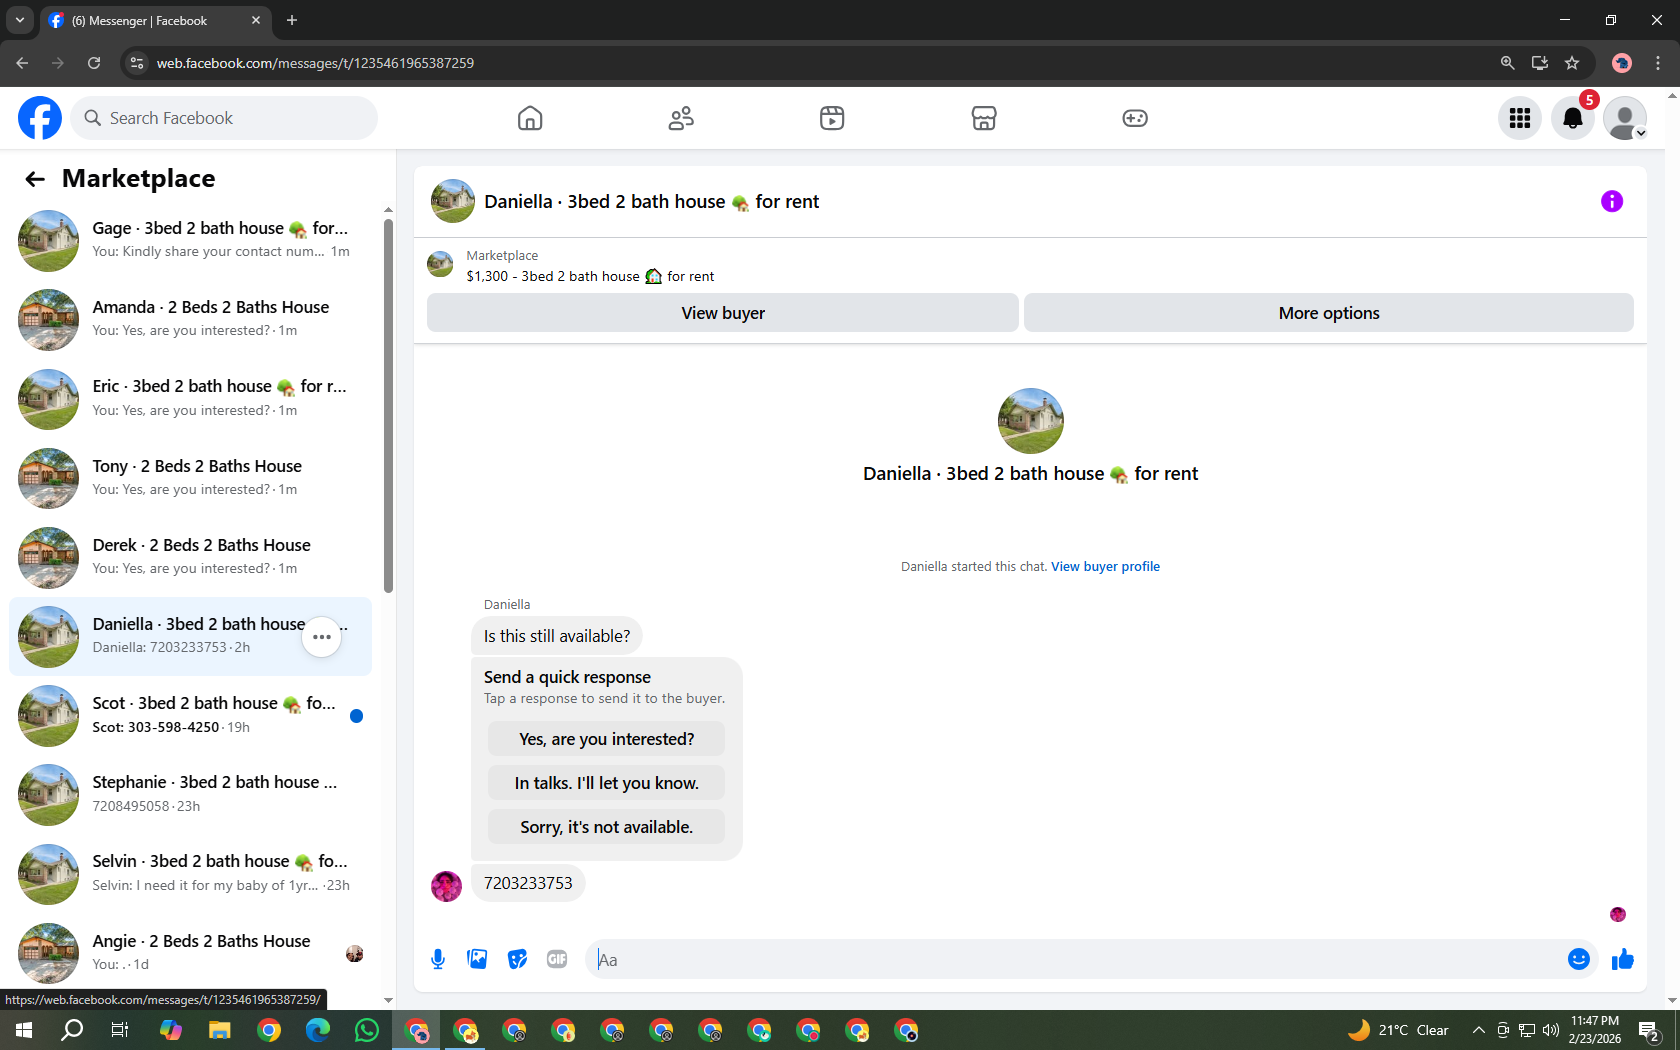The width and height of the screenshot is (1680, 1050).
Task: Send 'In talks. I'll let you know.' response
Action: coord(606,783)
